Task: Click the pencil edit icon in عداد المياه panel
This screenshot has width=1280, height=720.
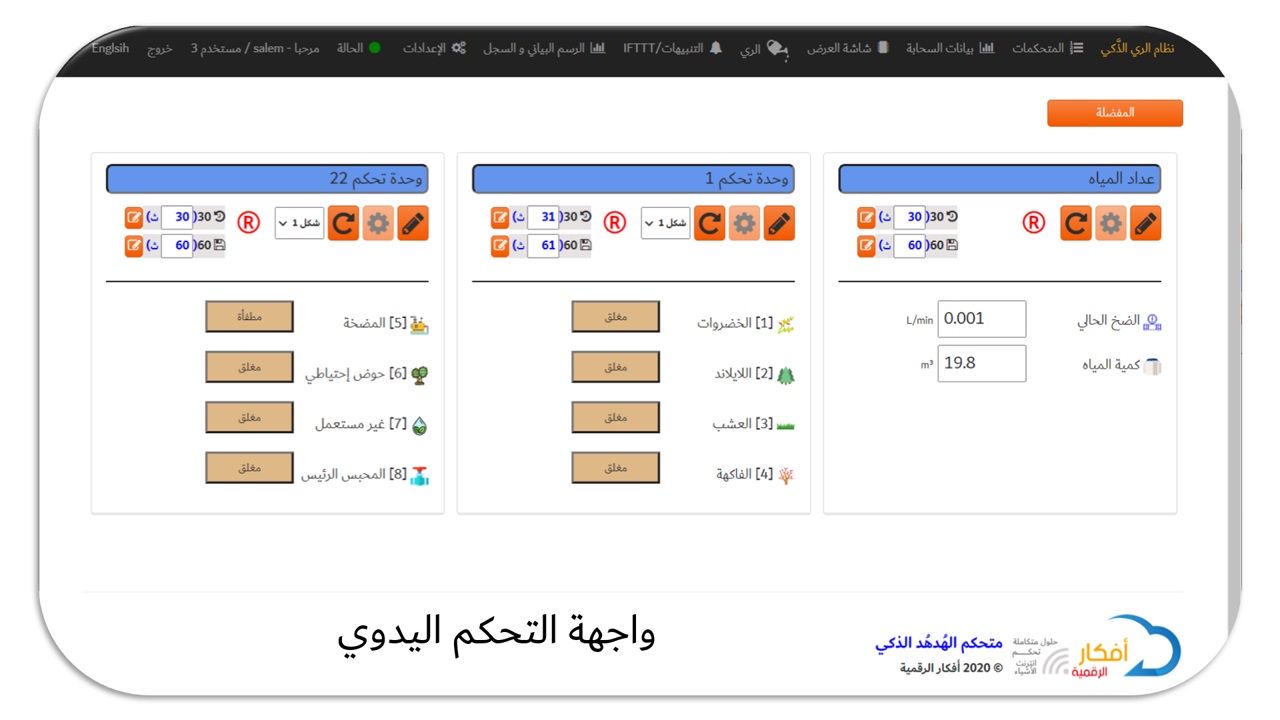Action: pos(1145,224)
